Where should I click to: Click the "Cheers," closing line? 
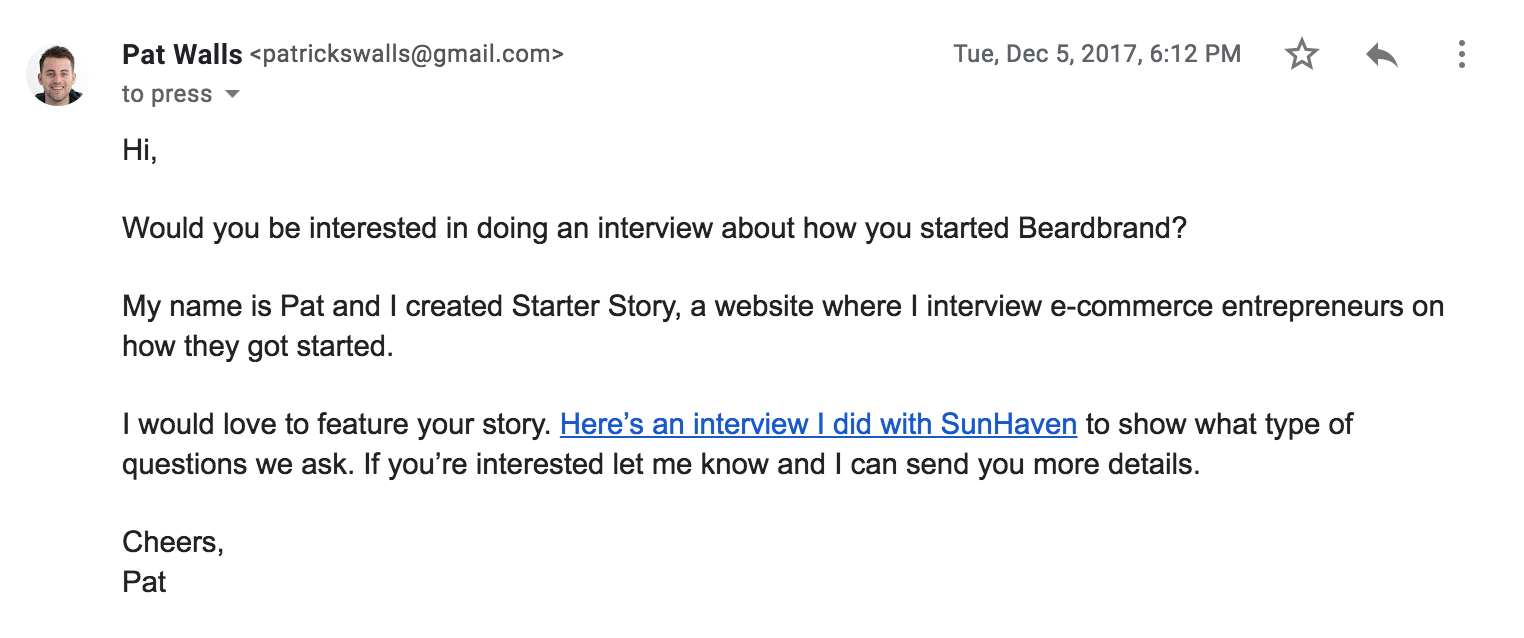coord(172,542)
